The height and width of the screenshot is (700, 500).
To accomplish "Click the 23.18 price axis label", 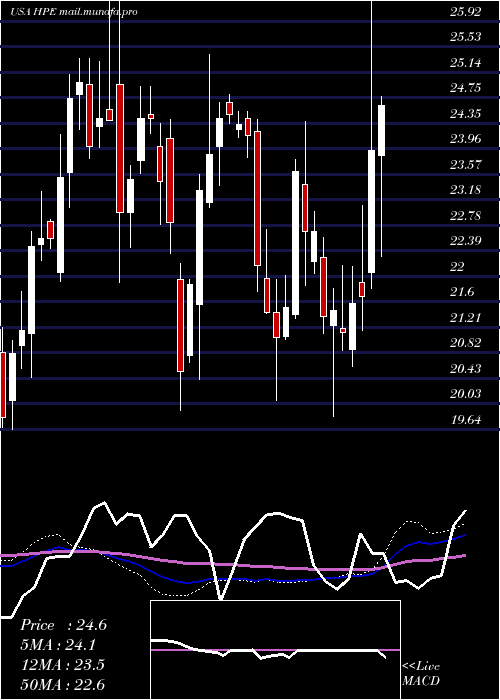I will (466, 190).
